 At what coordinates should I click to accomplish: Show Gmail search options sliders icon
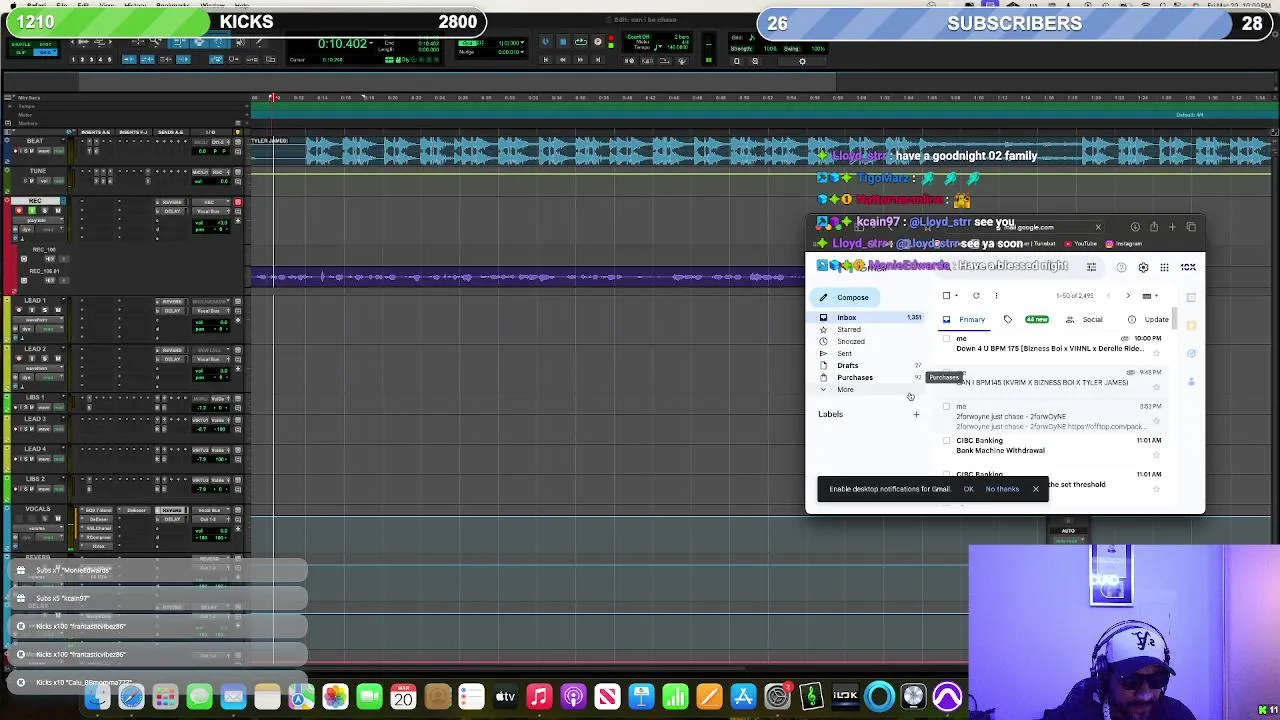1091,267
